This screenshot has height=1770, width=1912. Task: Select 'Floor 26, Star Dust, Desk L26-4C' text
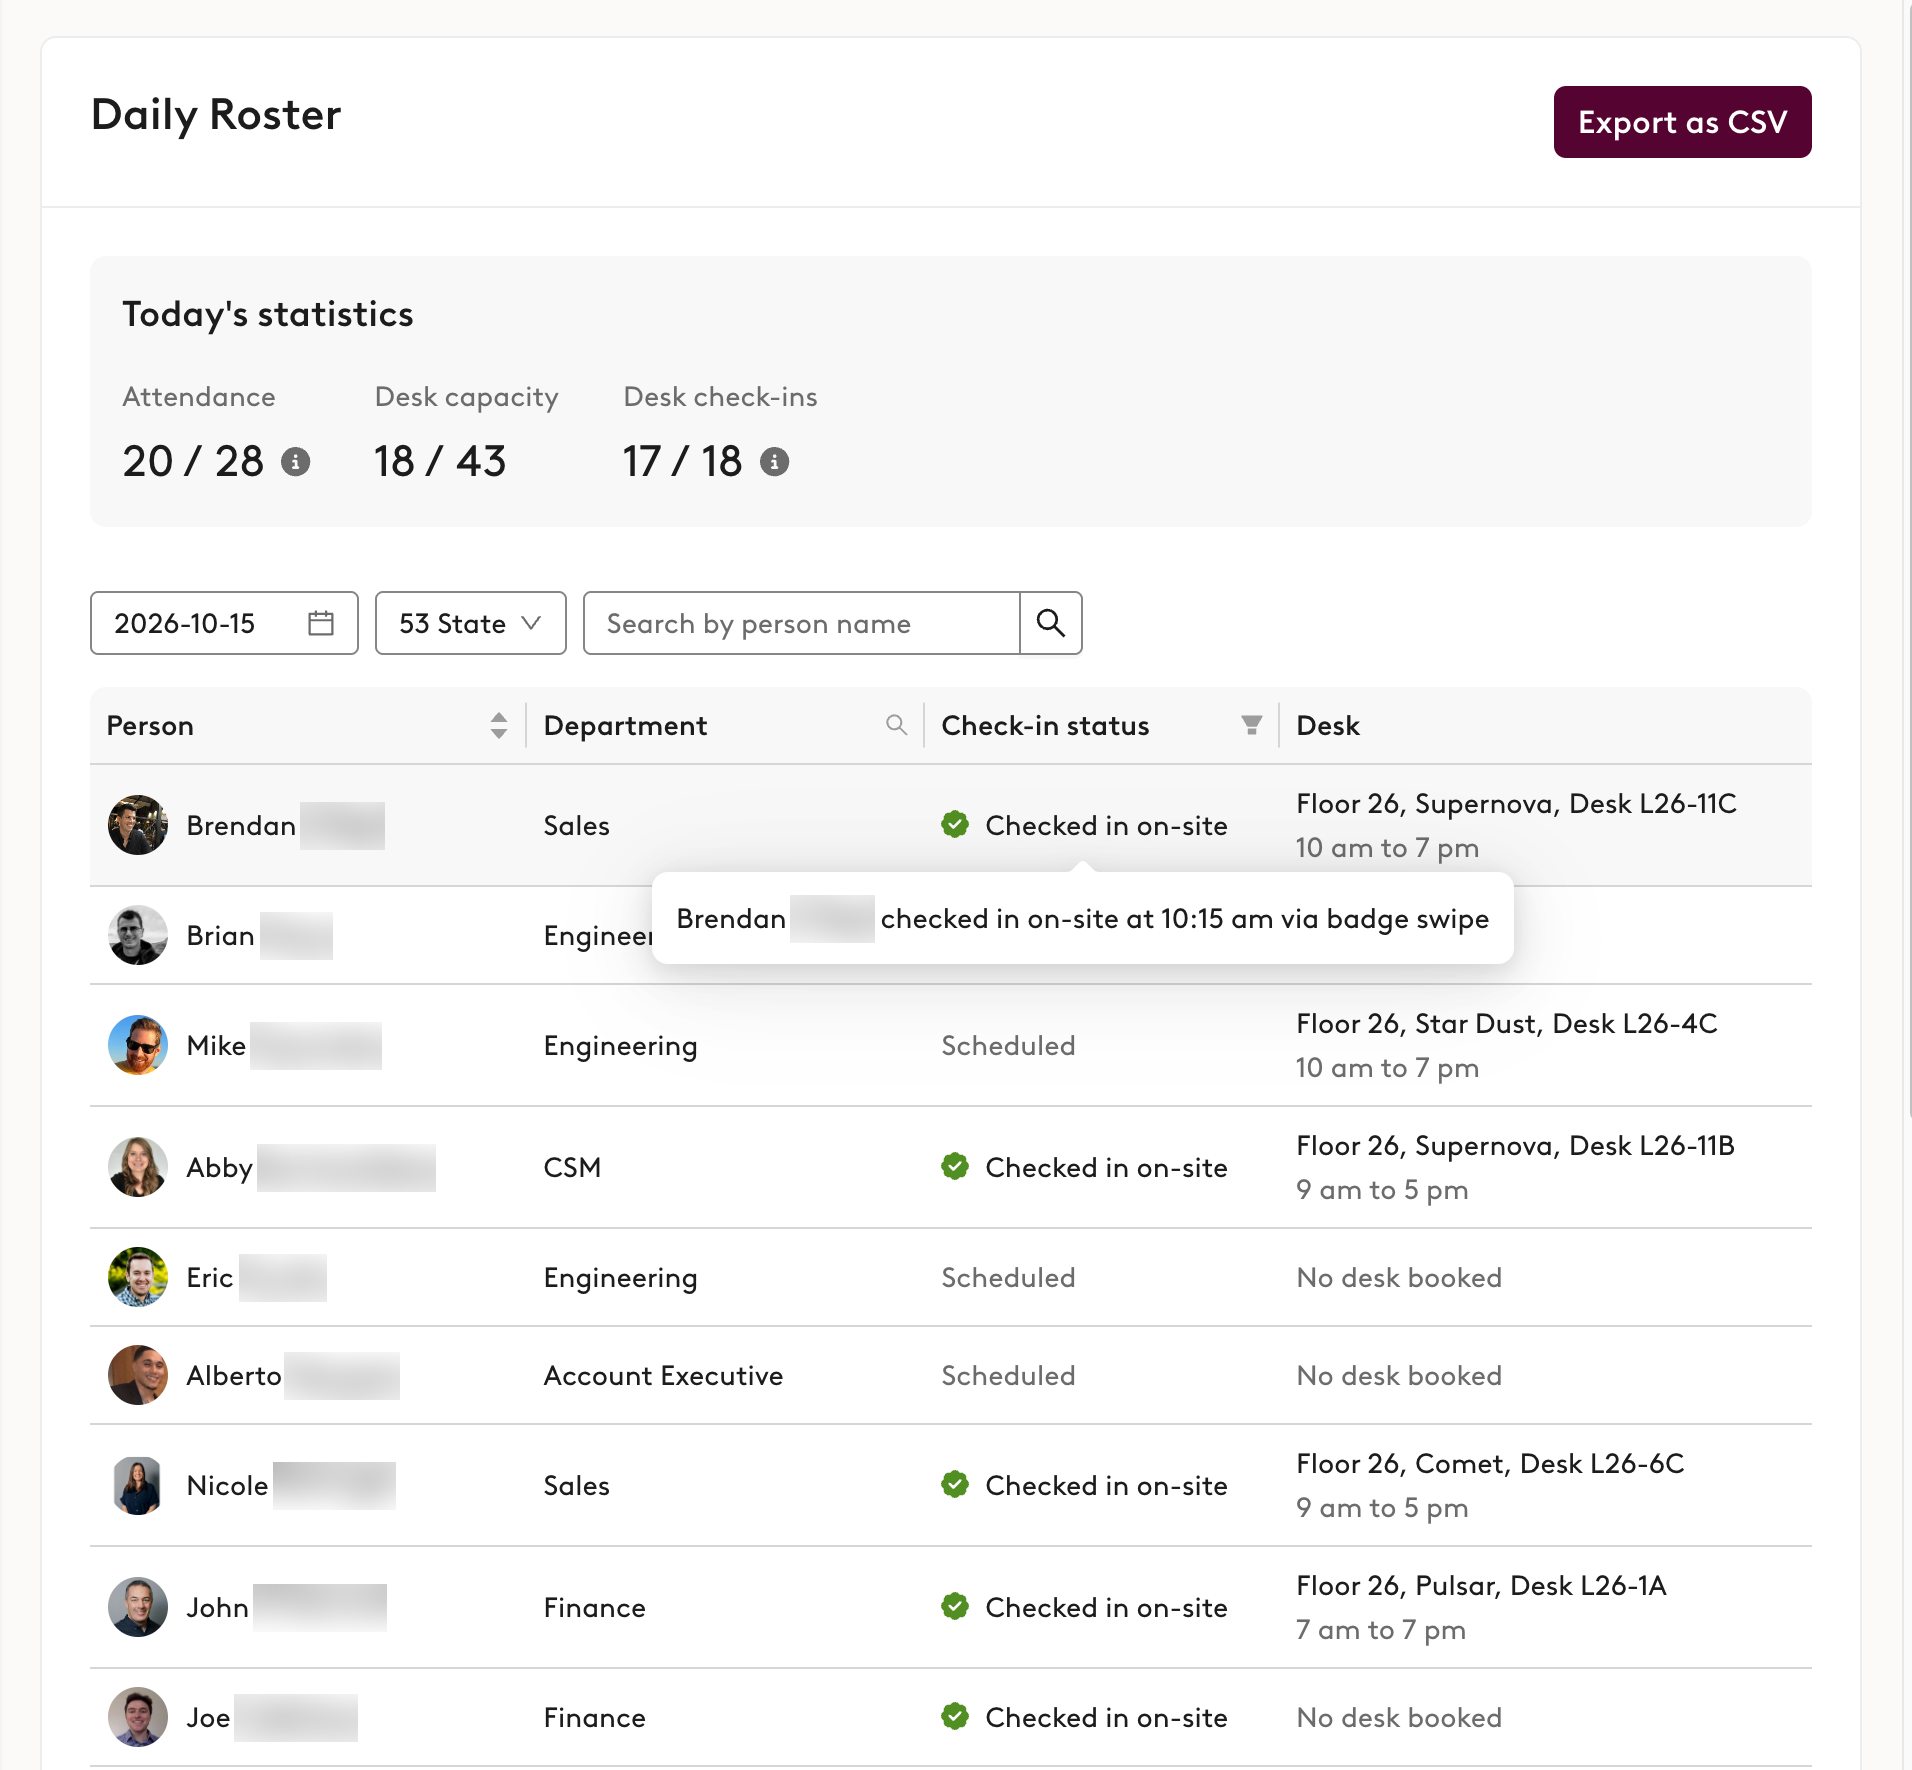(1507, 1024)
